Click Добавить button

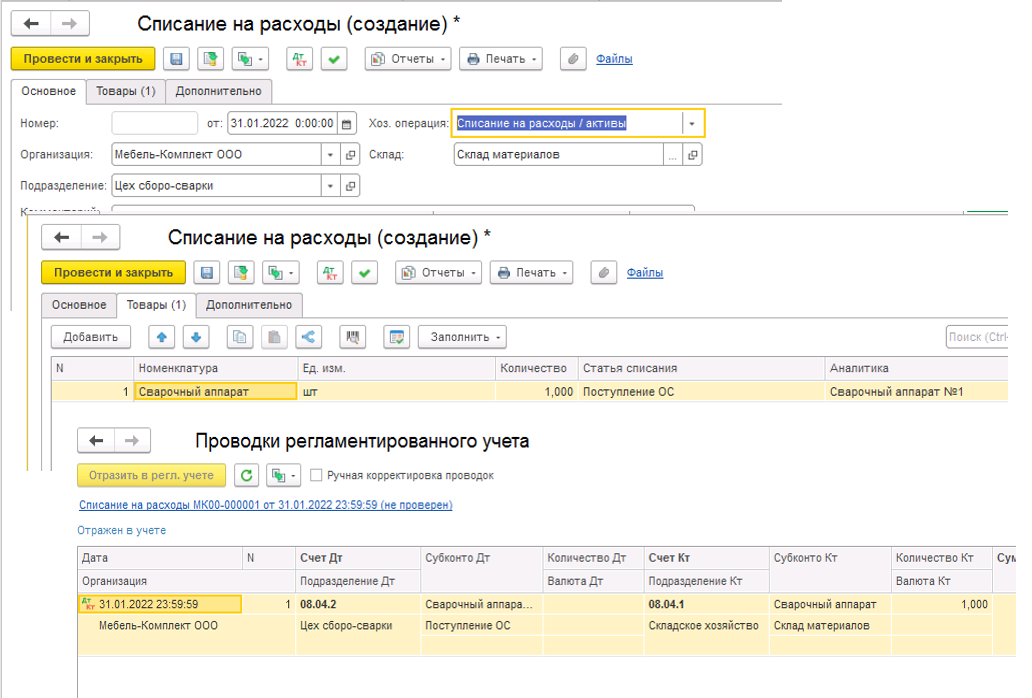91,337
